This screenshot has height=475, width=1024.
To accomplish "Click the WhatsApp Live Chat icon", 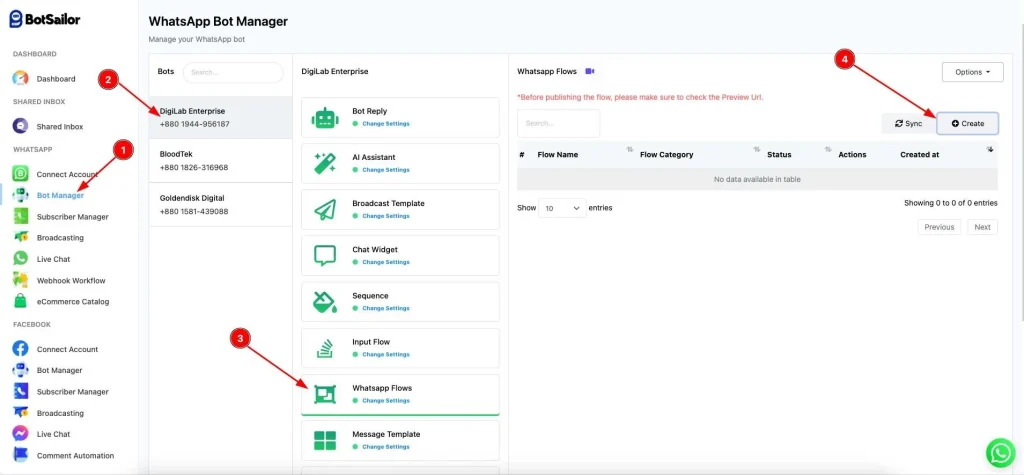I will pos(20,259).
